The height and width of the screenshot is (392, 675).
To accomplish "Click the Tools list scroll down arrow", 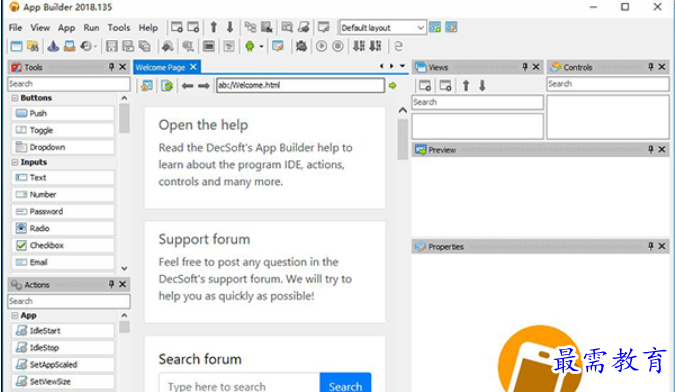I will point(124,268).
